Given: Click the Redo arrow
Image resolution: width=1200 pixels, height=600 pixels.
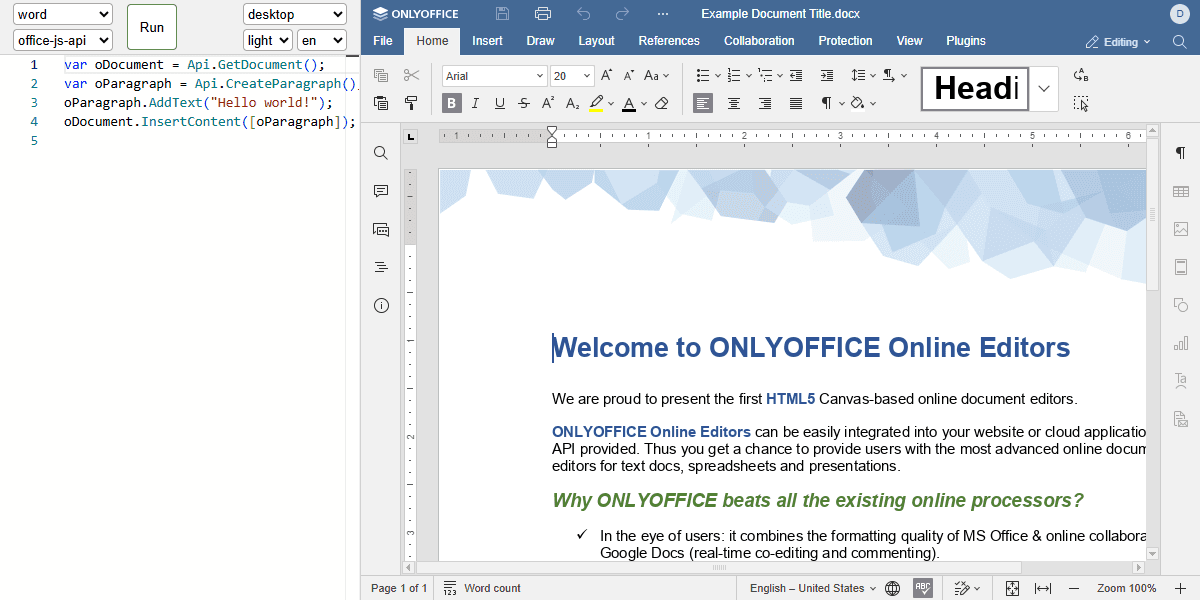Looking at the screenshot, I should point(623,14).
